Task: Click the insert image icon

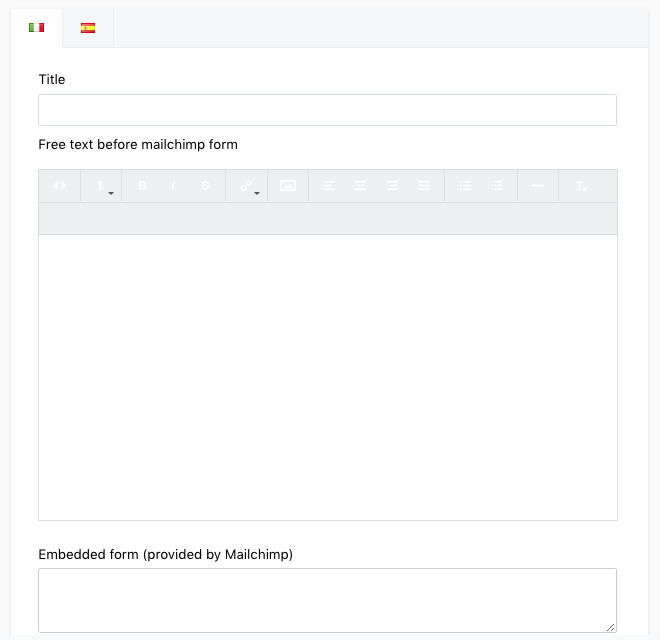Action: point(288,186)
